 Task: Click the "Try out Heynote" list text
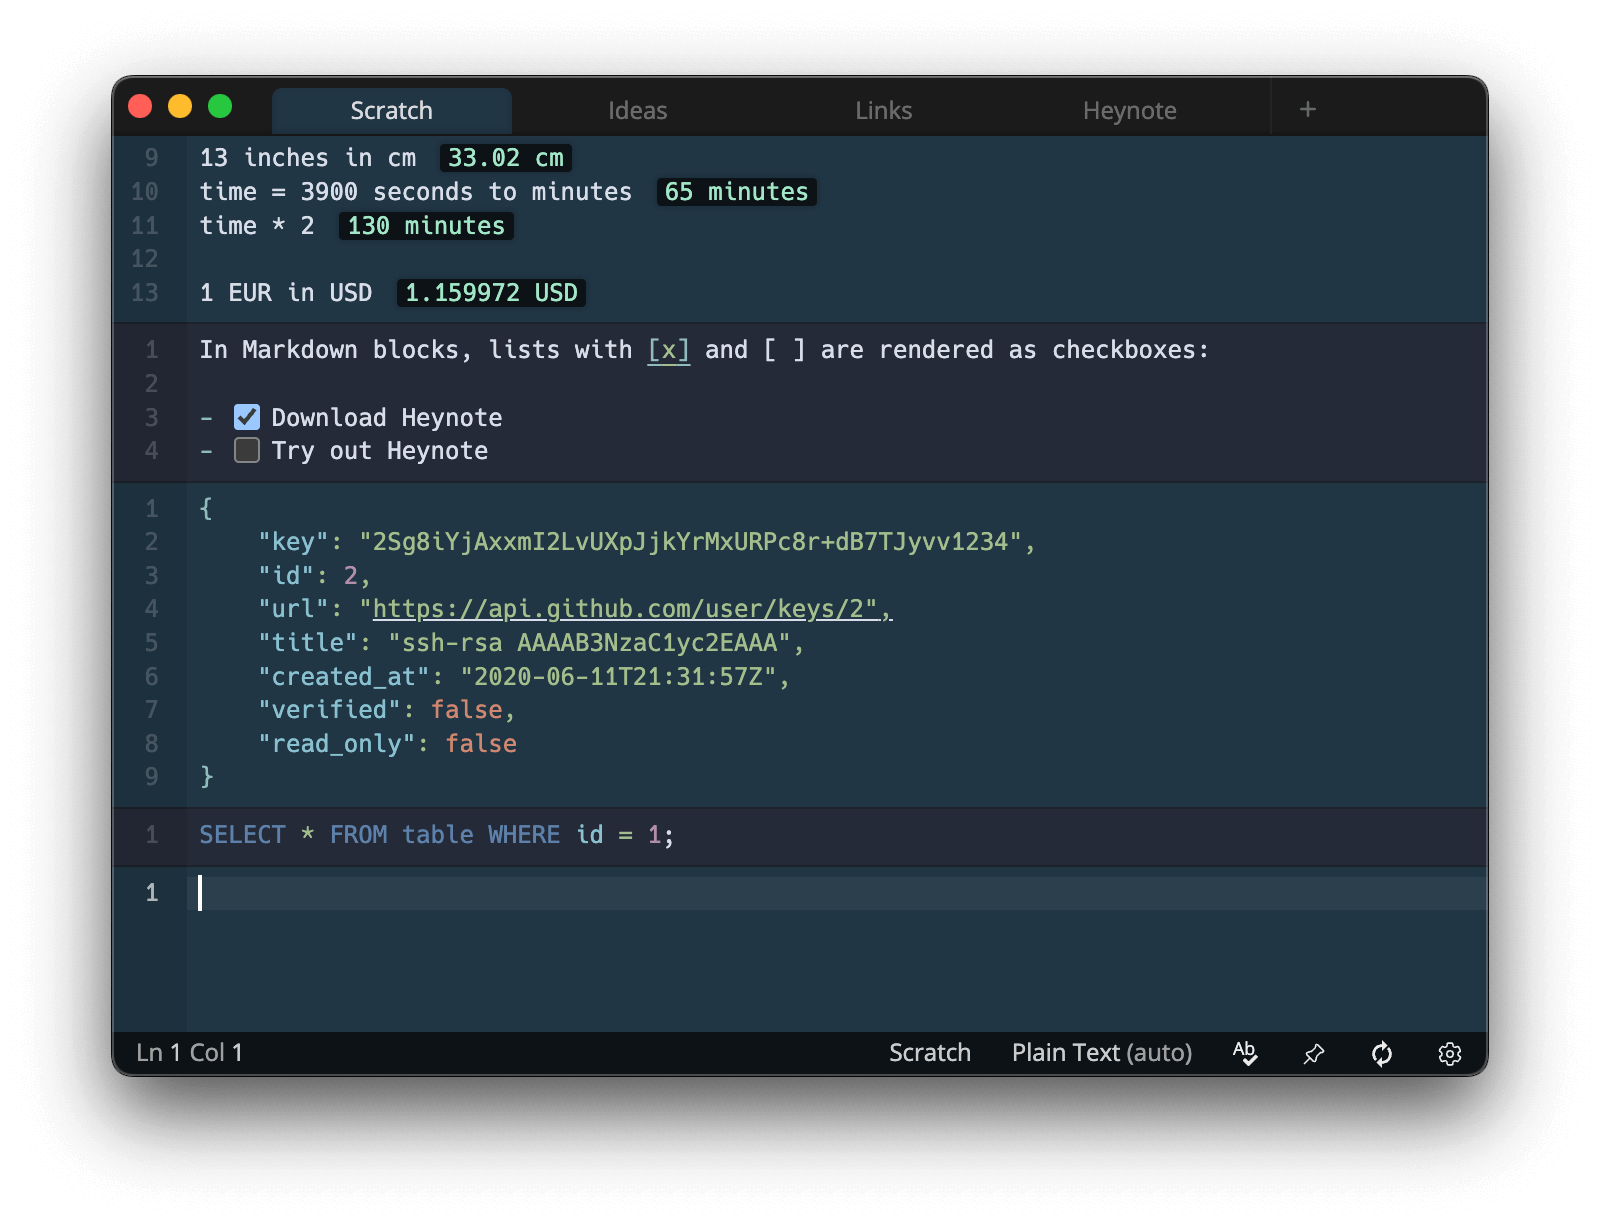[x=380, y=451]
